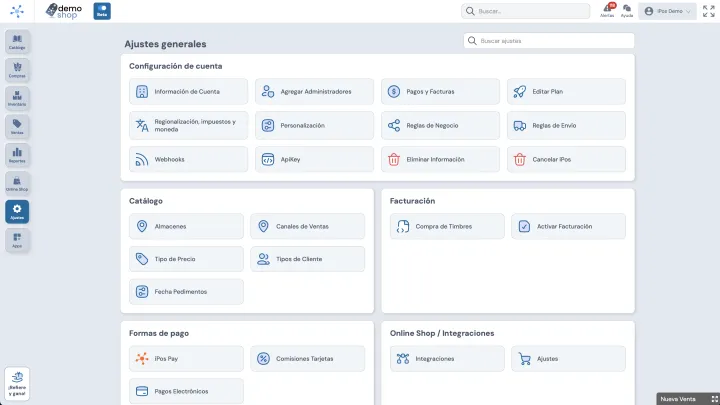
Task: Open Pagos y Facturas
Action: click(440, 91)
